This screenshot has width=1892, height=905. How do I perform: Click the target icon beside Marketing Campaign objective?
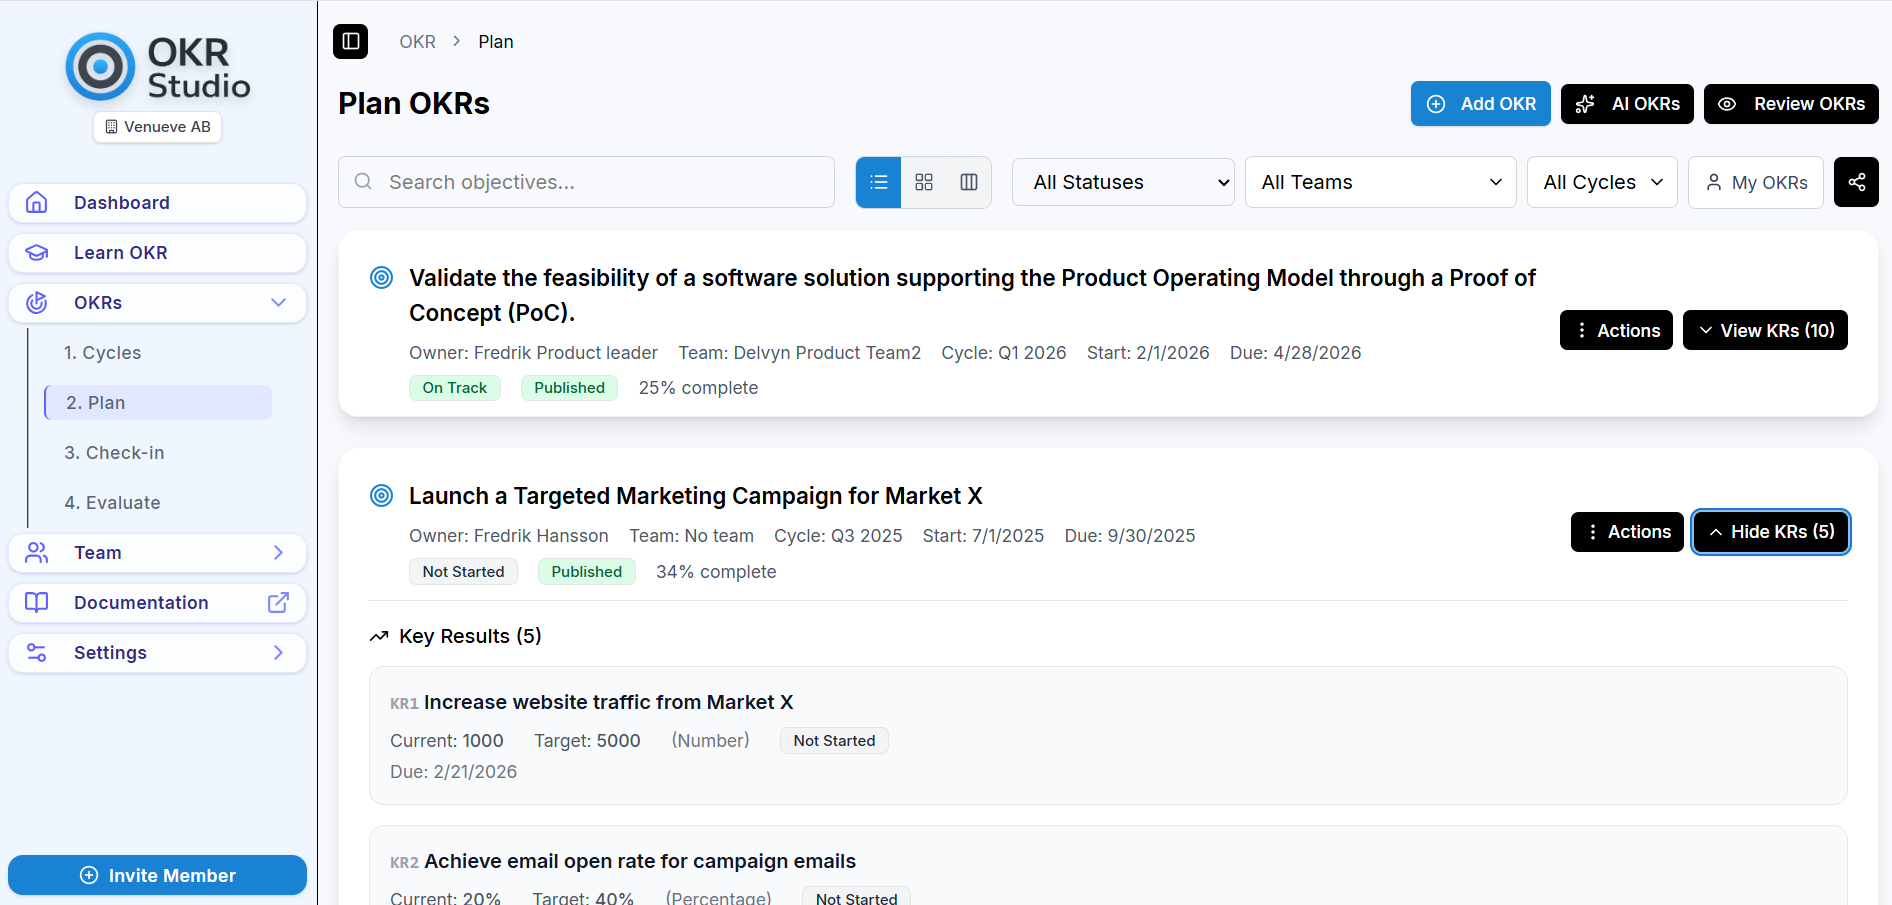(382, 496)
